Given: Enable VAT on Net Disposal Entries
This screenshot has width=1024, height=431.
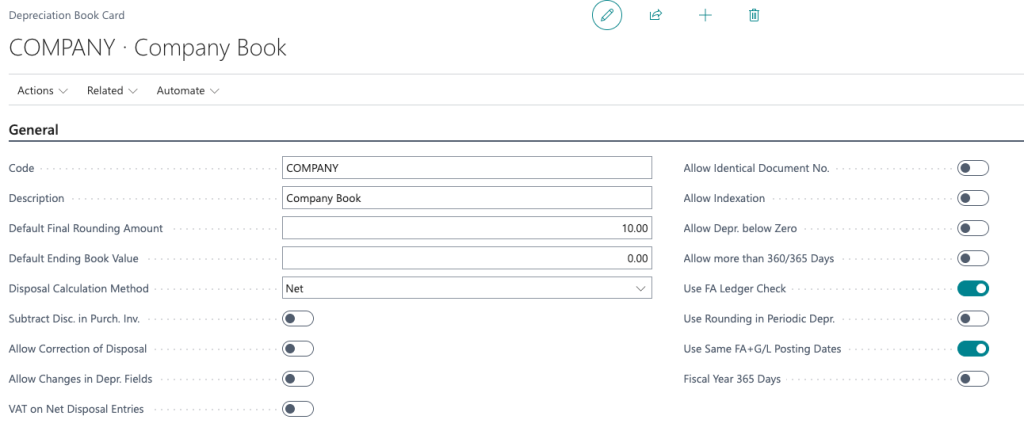Looking at the screenshot, I should coord(298,409).
